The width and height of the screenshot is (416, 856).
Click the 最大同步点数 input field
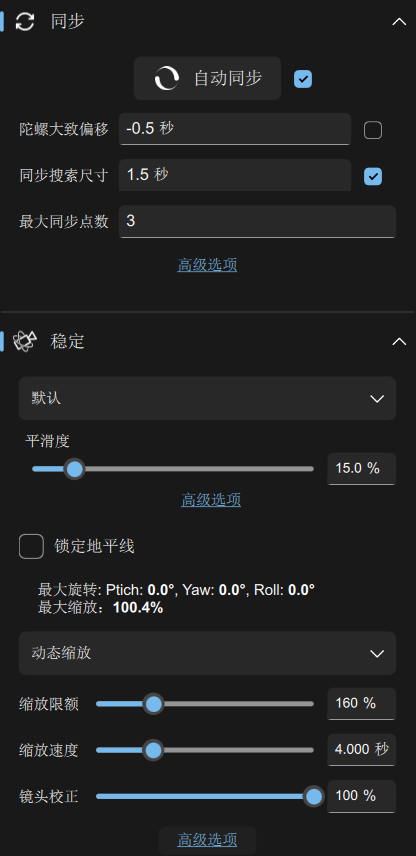click(258, 222)
